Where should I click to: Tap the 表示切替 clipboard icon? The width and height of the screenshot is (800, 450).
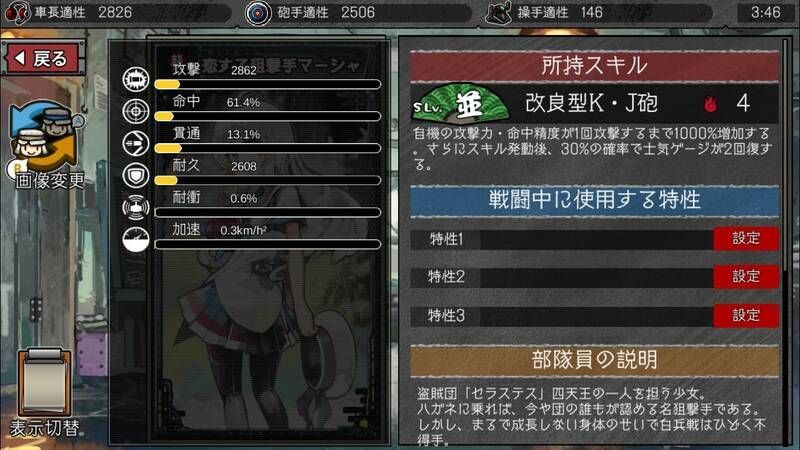pos(44,383)
